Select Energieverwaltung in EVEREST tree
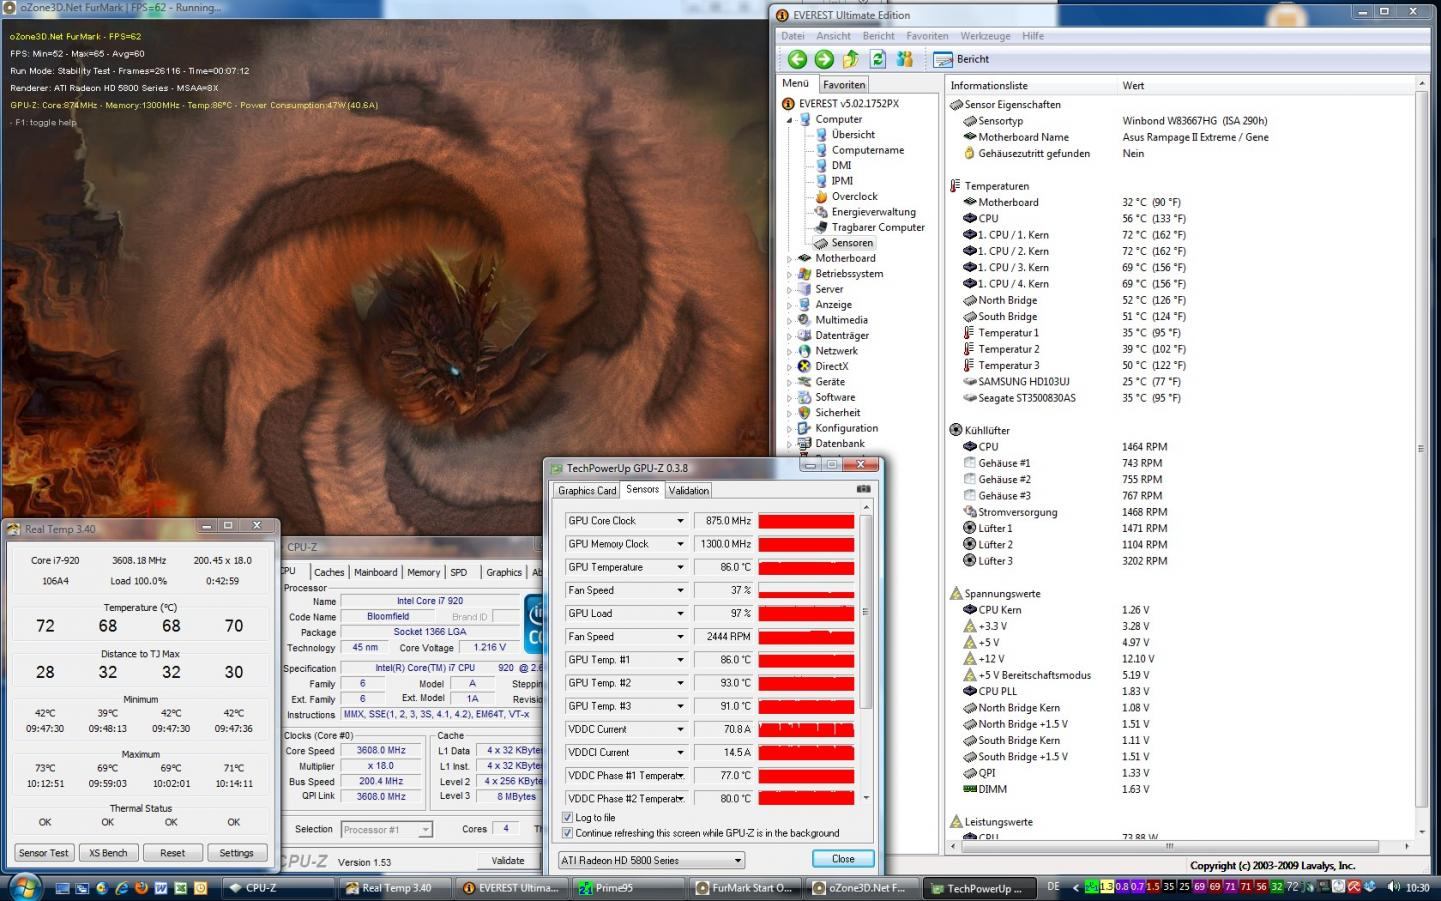The height and width of the screenshot is (901, 1441). click(873, 212)
